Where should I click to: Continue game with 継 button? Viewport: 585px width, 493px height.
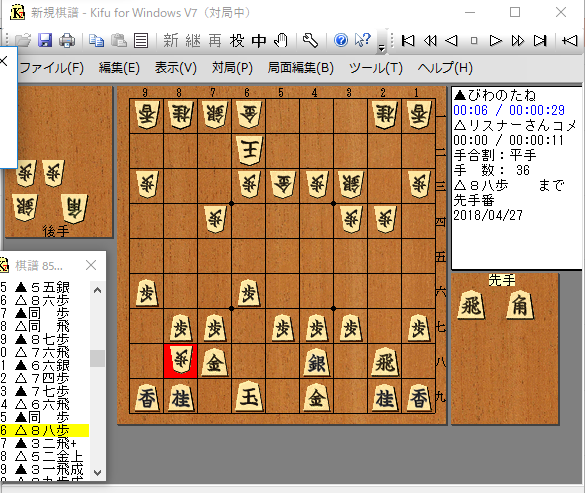point(193,40)
